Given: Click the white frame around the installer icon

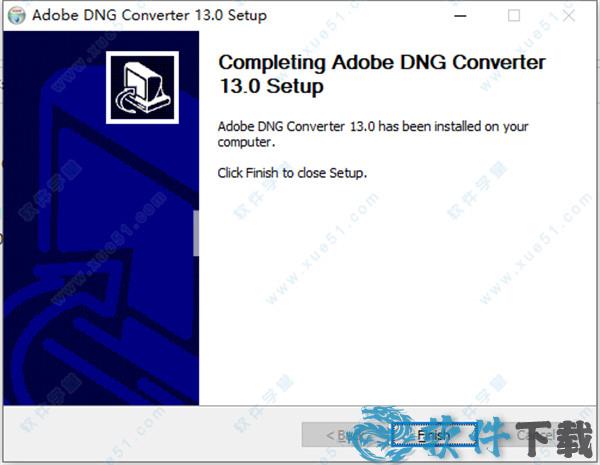Looking at the screenshot, I should click(142, 54).
